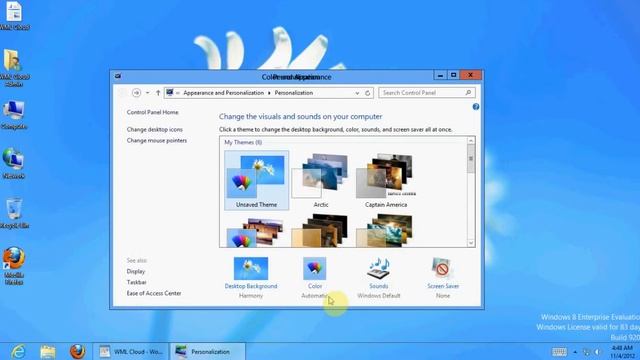Select the Captain America theme
Viewport: 640px width, 360px height.
(386, 180)
